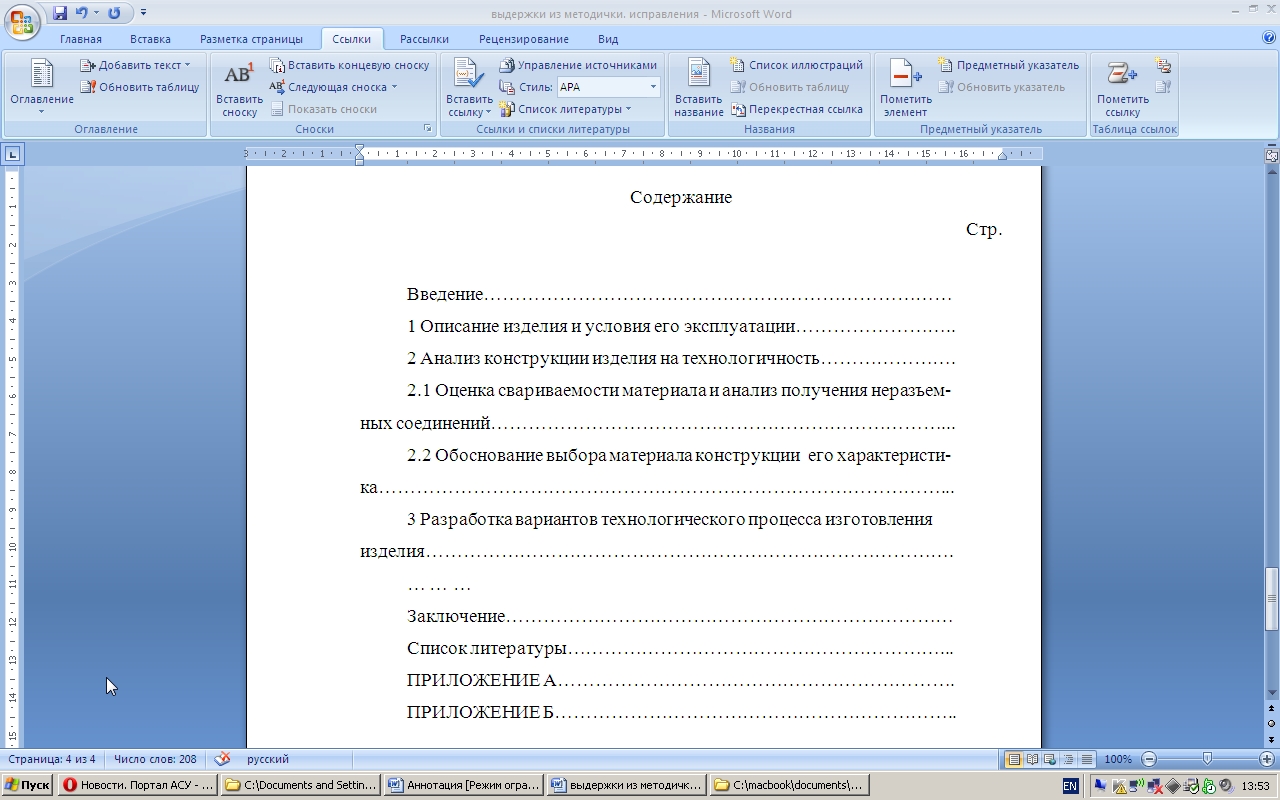Click zoom in plus button
Image resolution: width=1280 pixels, height=800 pixels.
click(x=1266, y=759)
